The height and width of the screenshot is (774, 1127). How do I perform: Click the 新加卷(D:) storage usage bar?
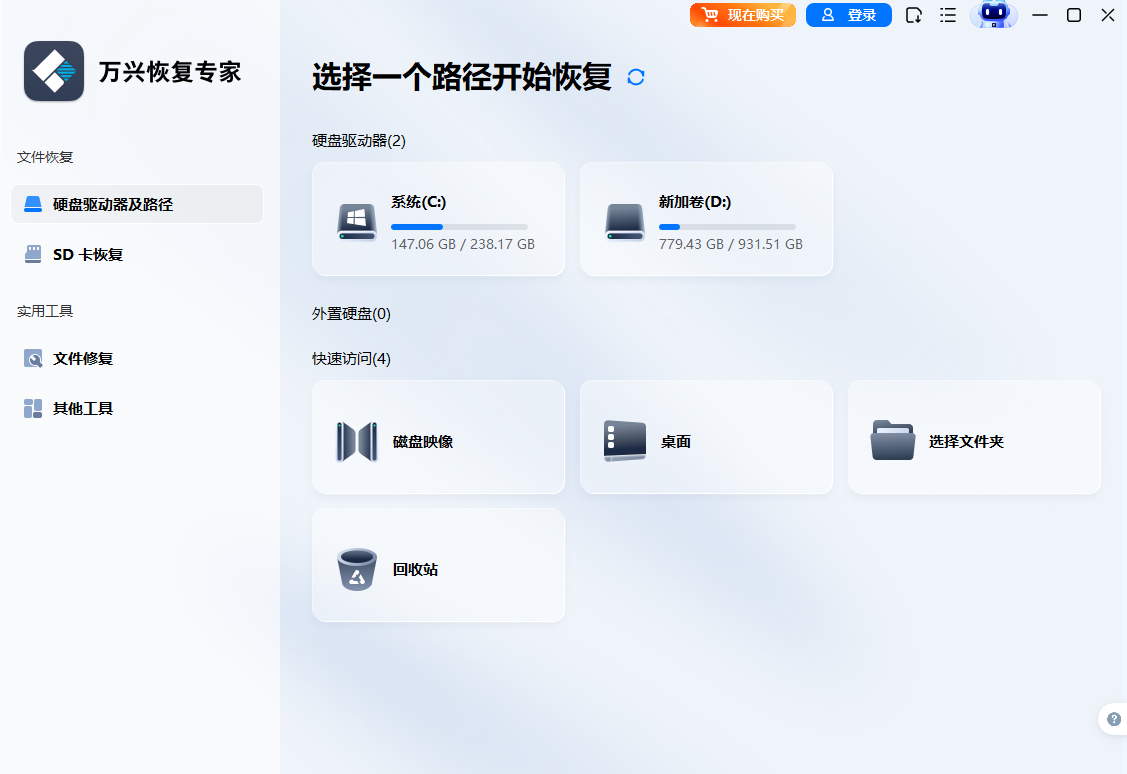coord(727,227)
